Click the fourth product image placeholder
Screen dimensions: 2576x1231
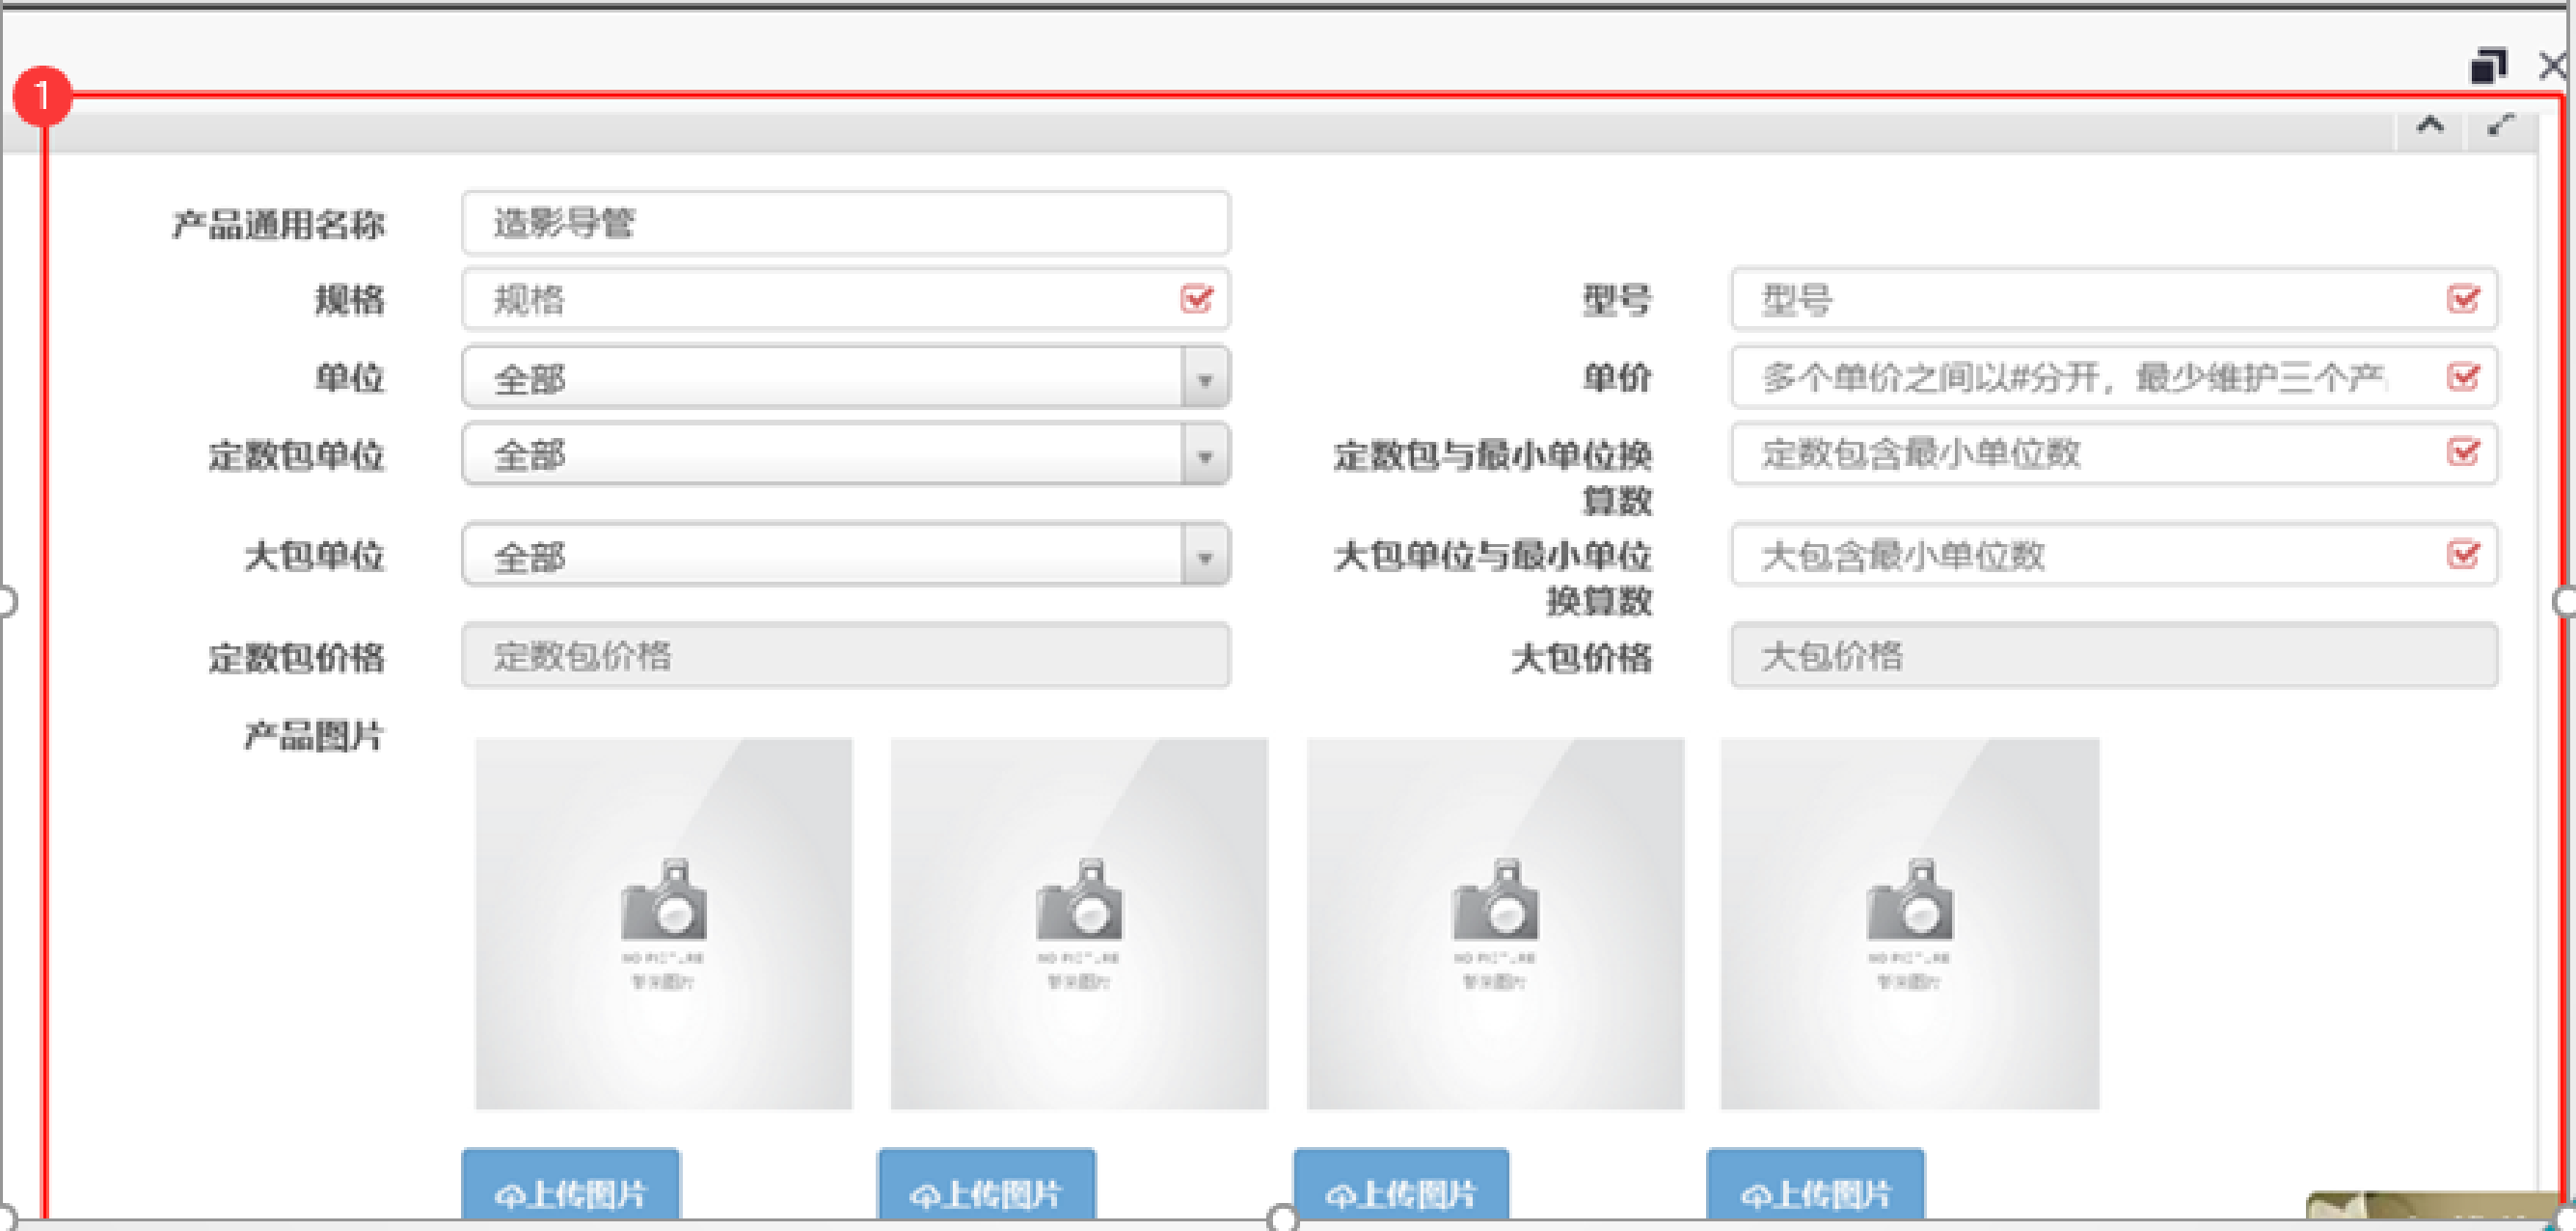pos(1910,924)
